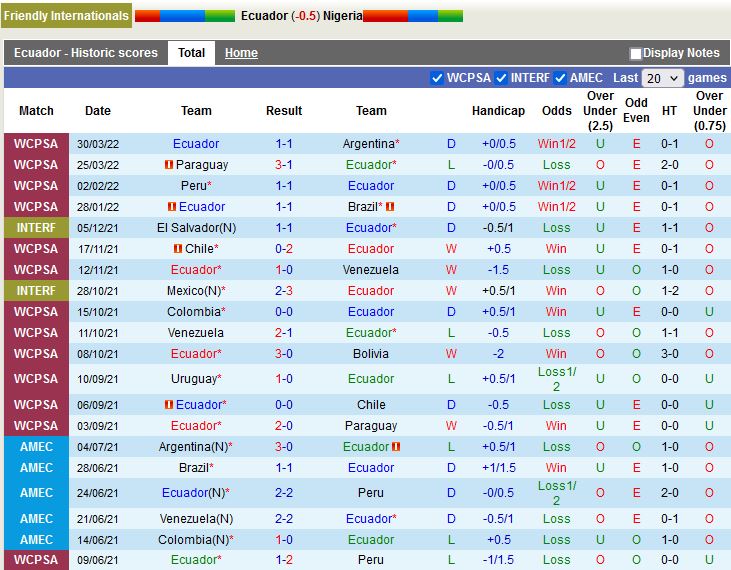Toggle the WCPSA filter checkbox
The height and width of the screenshot is (570, 731).
(x=437, y=78)
